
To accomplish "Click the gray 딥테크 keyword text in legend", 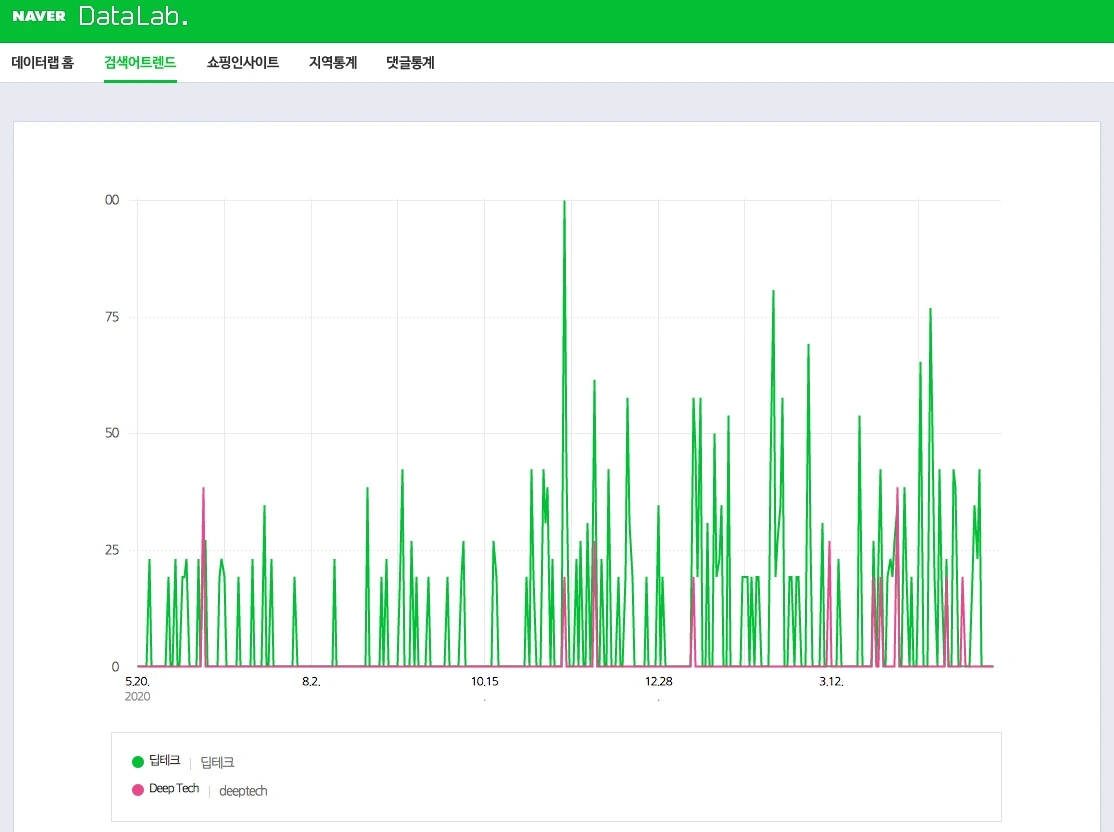I will [217, 762].
